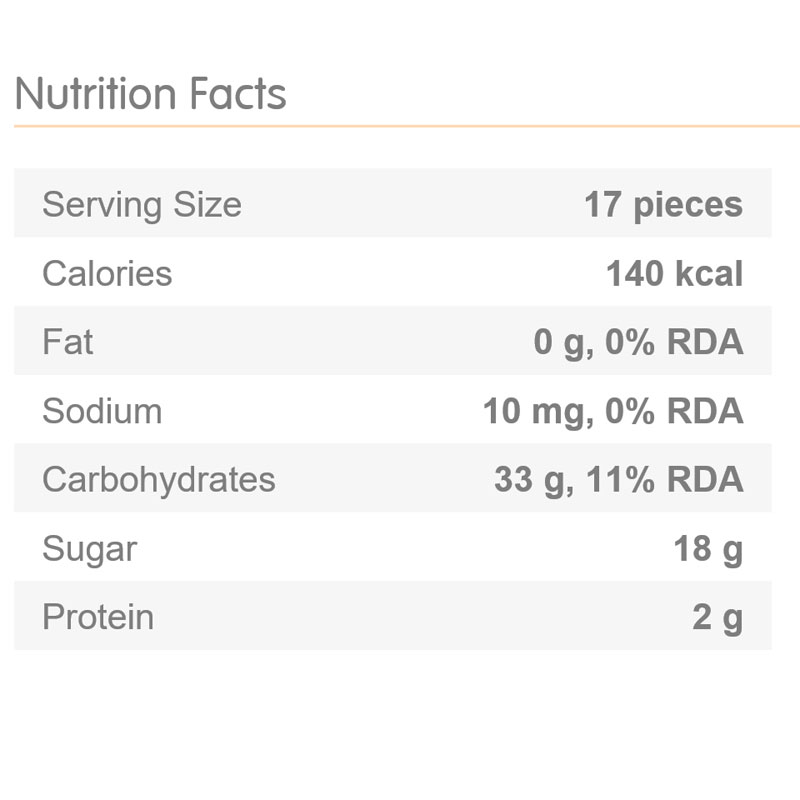Click the "11% RDA" carbohydrates percentage

click(665, 479)
